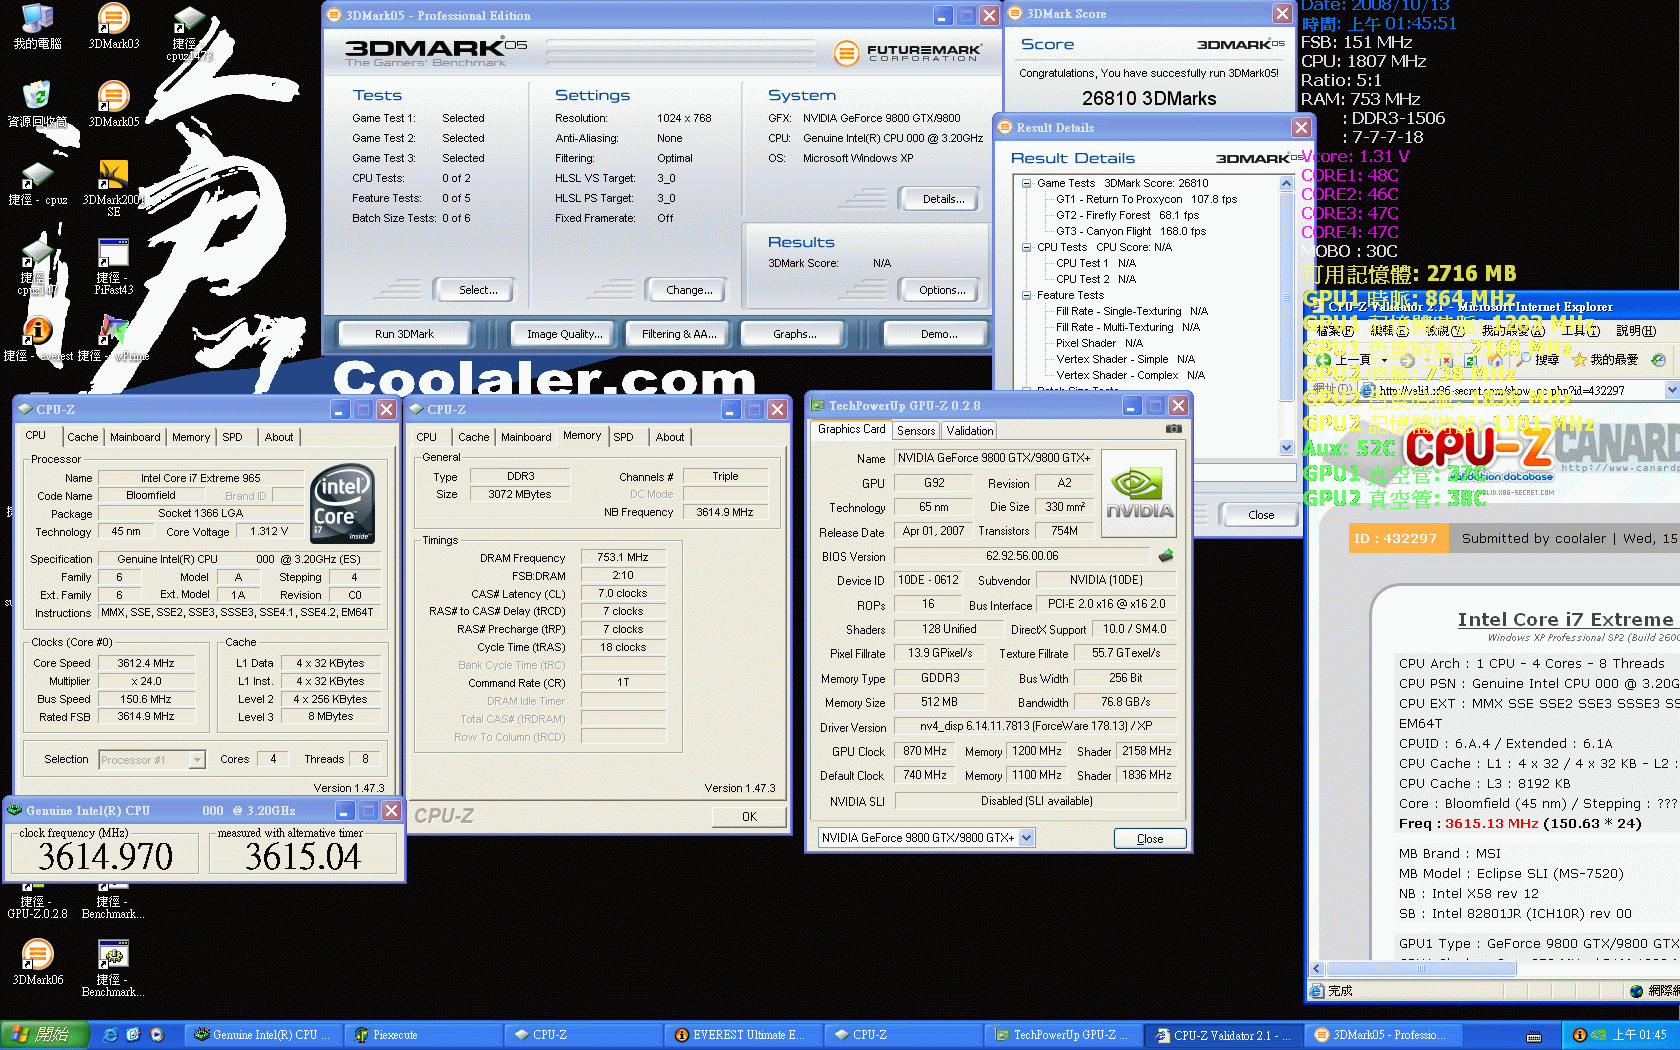Viewport: 1680px width, 1050px height.
Task: Open GPU selection dropdown in GPU-Z
Action: pyautogui.click(x=1027, y=838)
